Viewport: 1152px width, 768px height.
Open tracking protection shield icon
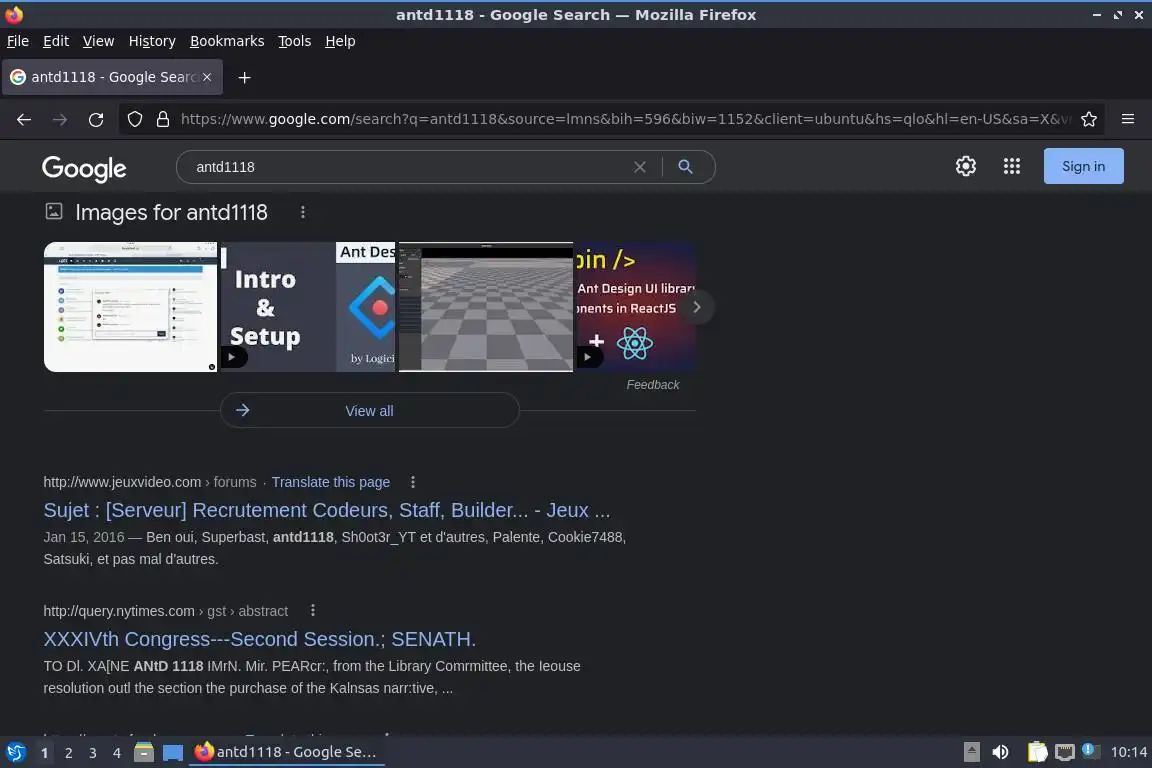point(134,119)
